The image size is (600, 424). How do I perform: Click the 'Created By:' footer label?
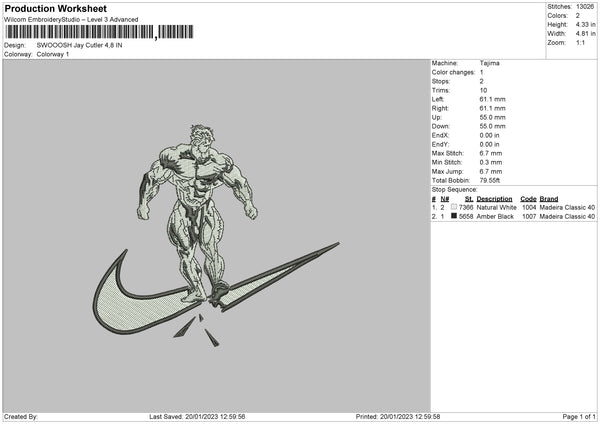click(x=21, y=417)
